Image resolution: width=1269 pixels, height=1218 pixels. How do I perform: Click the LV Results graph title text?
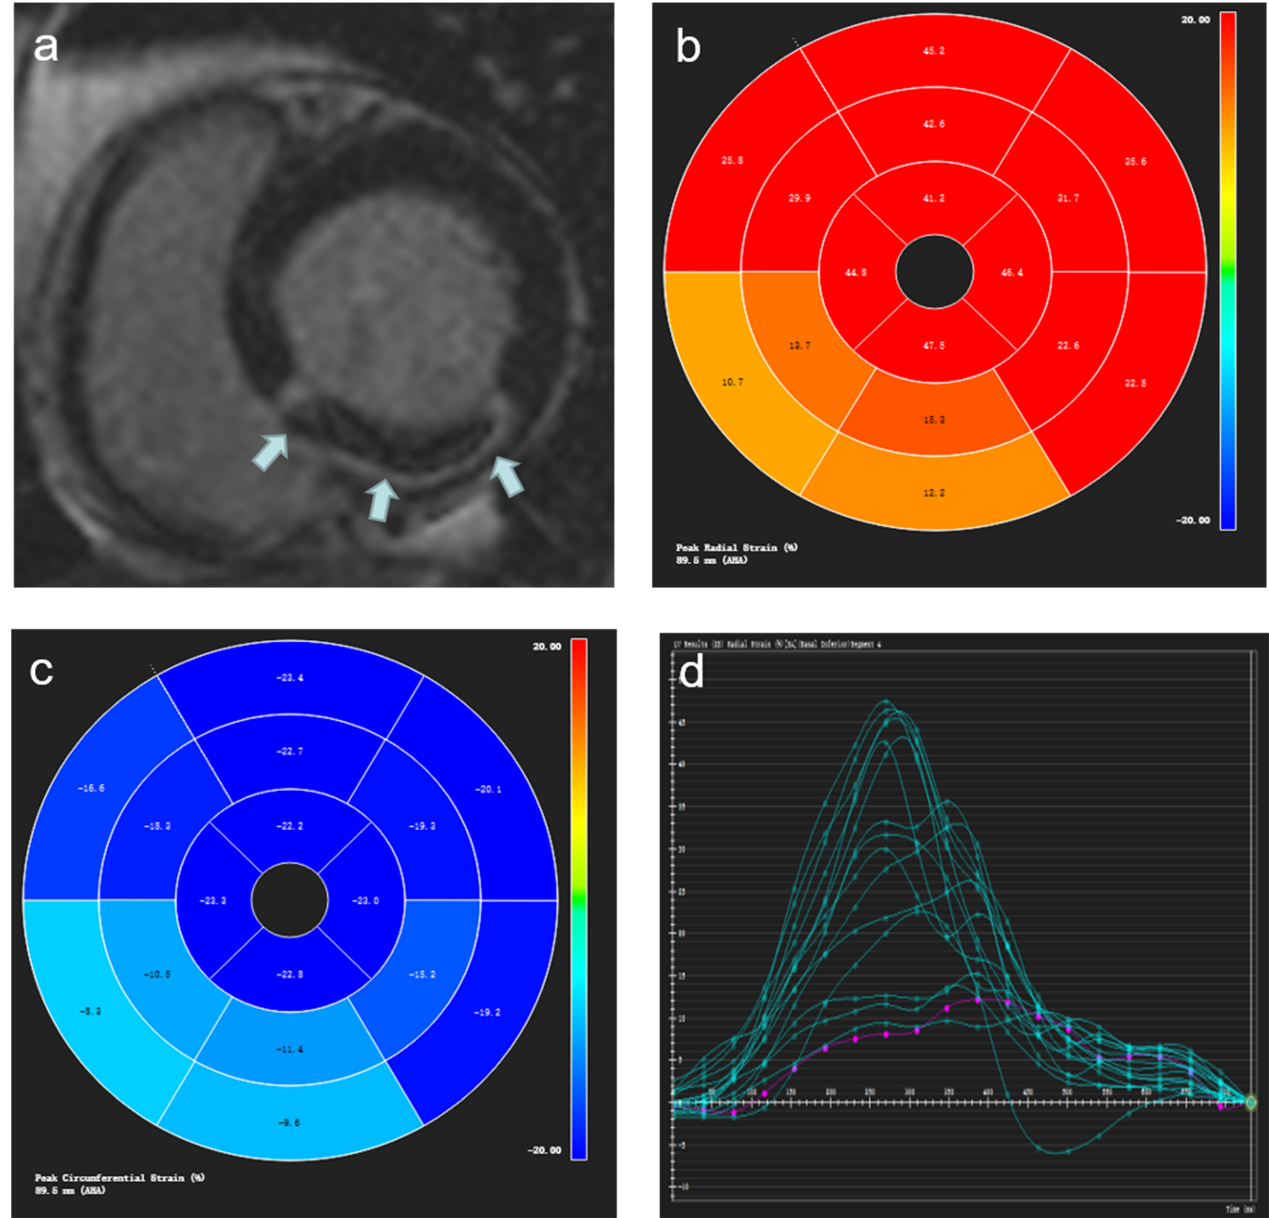777,644
